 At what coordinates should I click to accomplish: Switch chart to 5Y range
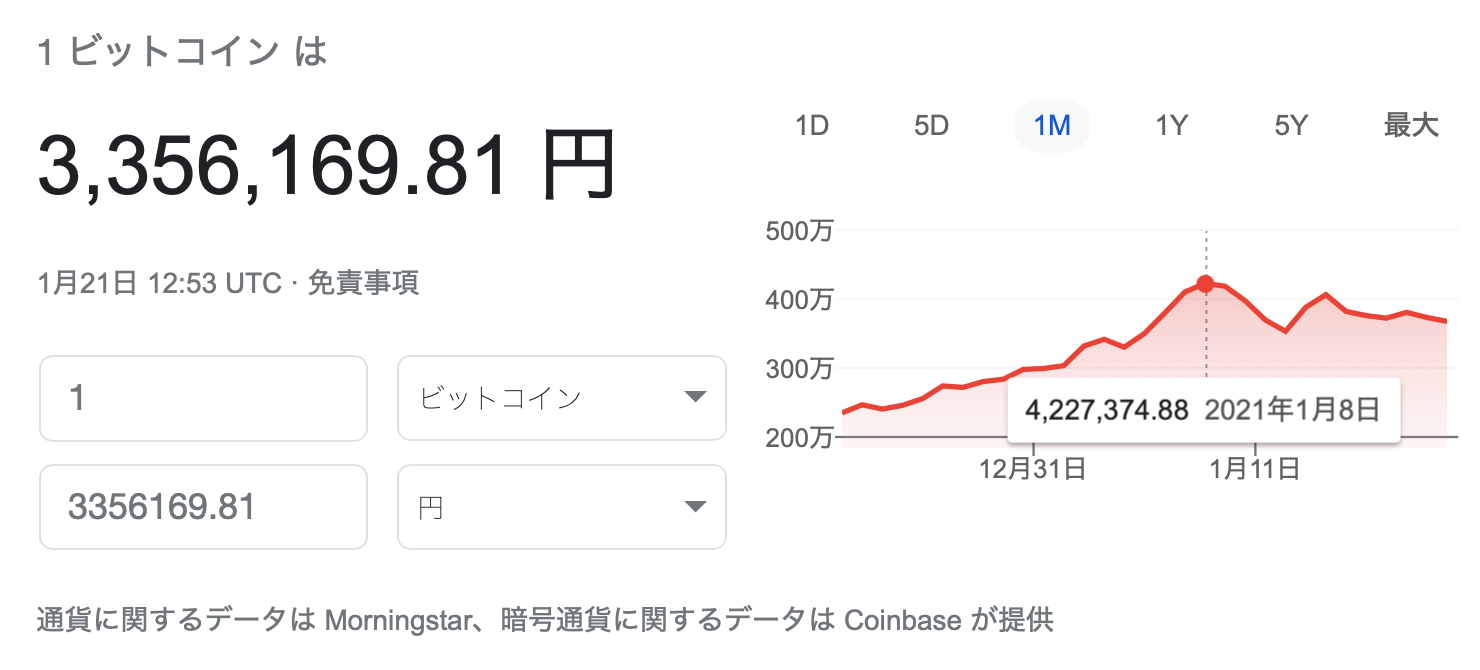[x=1291, y=126]
